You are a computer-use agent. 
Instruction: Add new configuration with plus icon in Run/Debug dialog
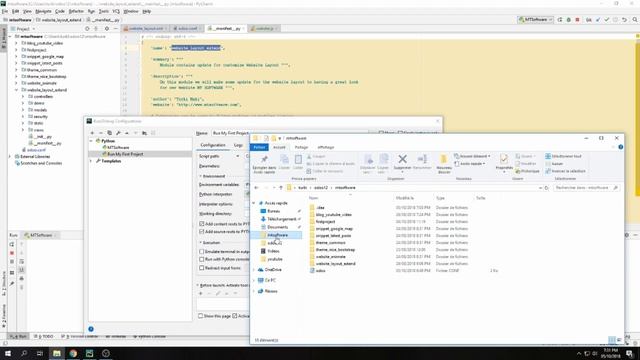pos(92,133)
